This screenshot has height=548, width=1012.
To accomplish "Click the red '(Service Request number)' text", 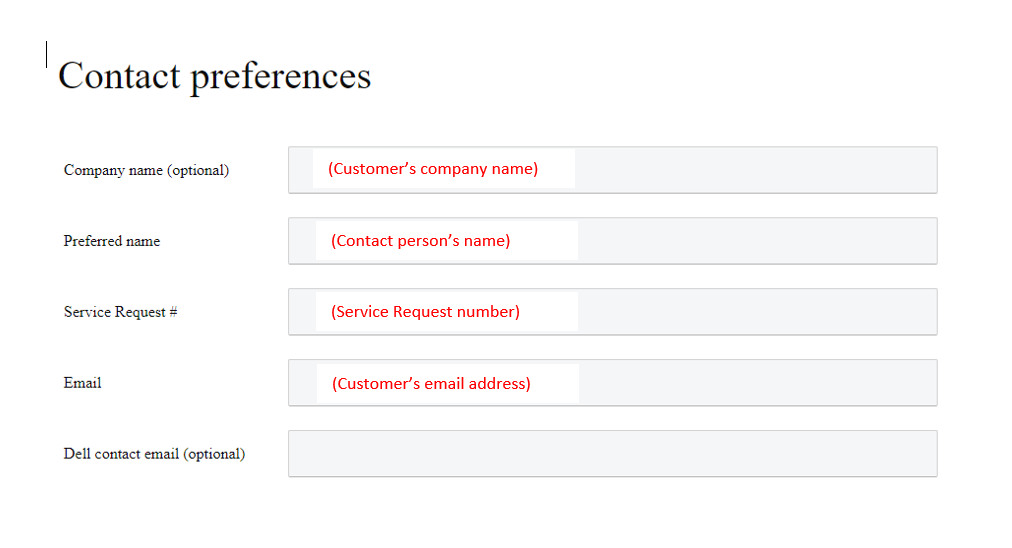I will 425,312.
